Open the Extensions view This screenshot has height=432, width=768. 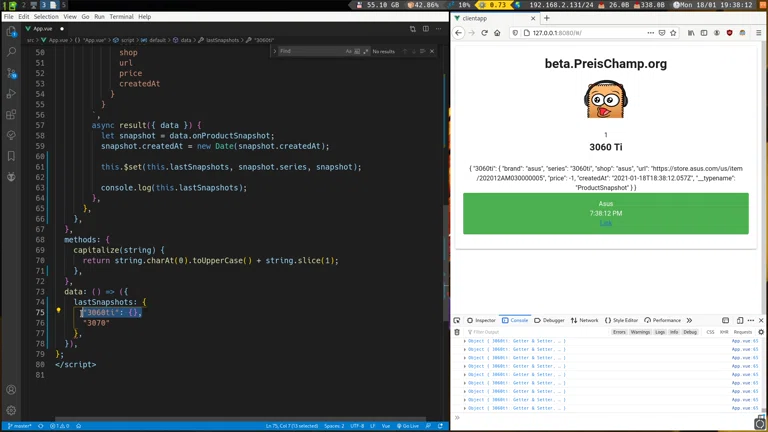coord(11,115)
